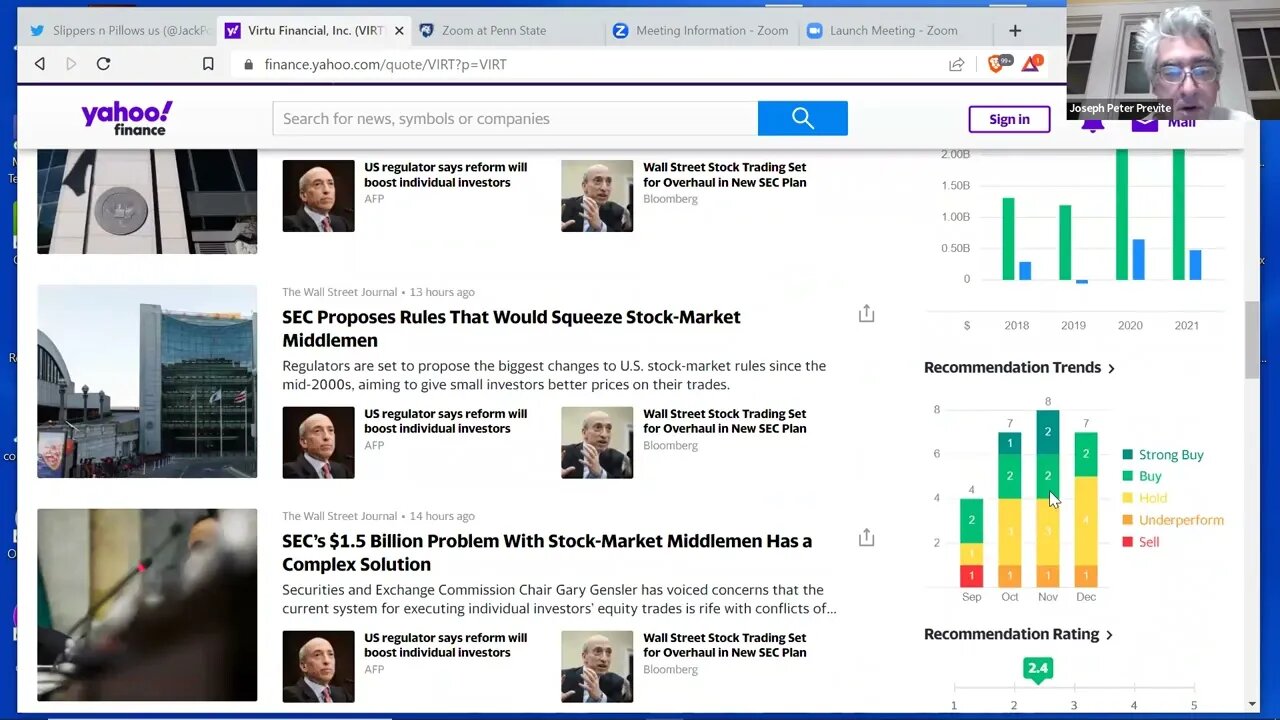The width and height of the screenshot is (1280, 720).
Task: Open the Brave Rewards triangle icon
Action: 1031,64
